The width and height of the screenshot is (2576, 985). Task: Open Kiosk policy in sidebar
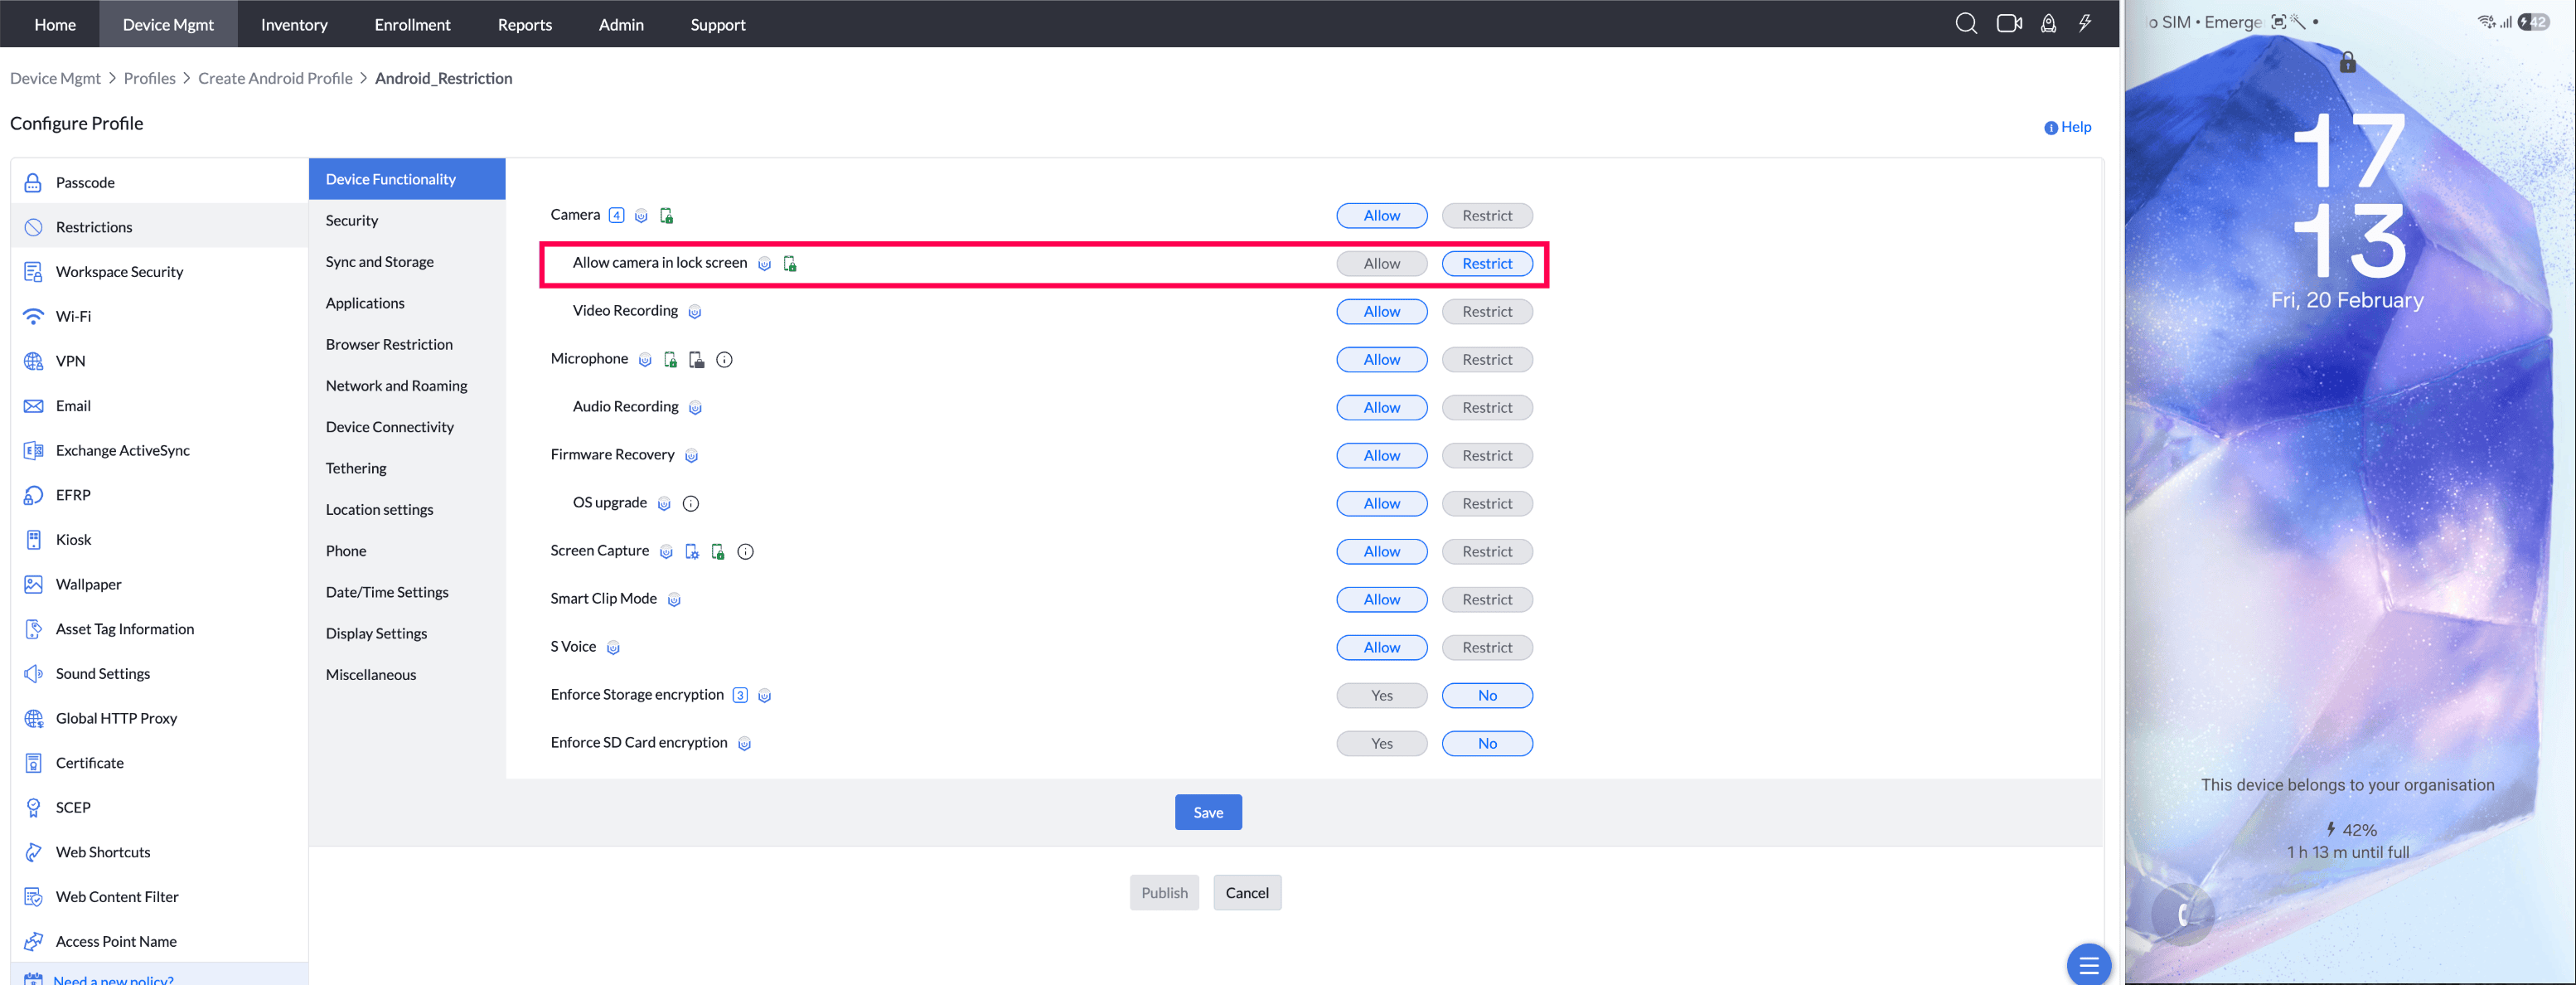73,540
